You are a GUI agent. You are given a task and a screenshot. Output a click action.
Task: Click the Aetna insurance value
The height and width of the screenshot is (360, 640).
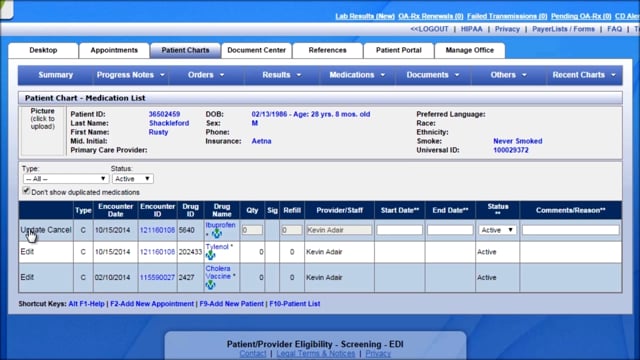point(261,141)
